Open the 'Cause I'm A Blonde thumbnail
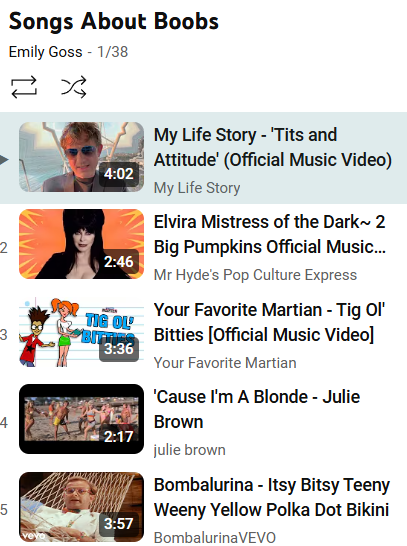 [x=81, y=419]
